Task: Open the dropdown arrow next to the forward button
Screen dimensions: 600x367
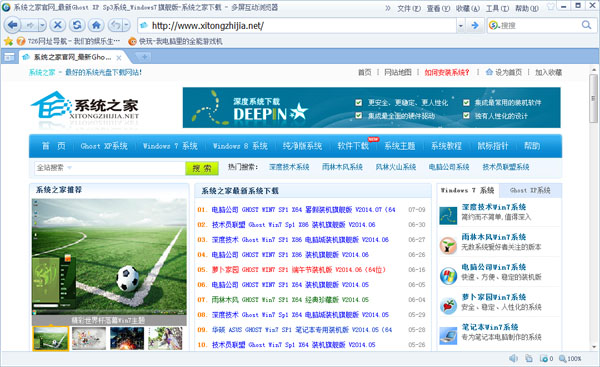Action: (x=42, y=26)
